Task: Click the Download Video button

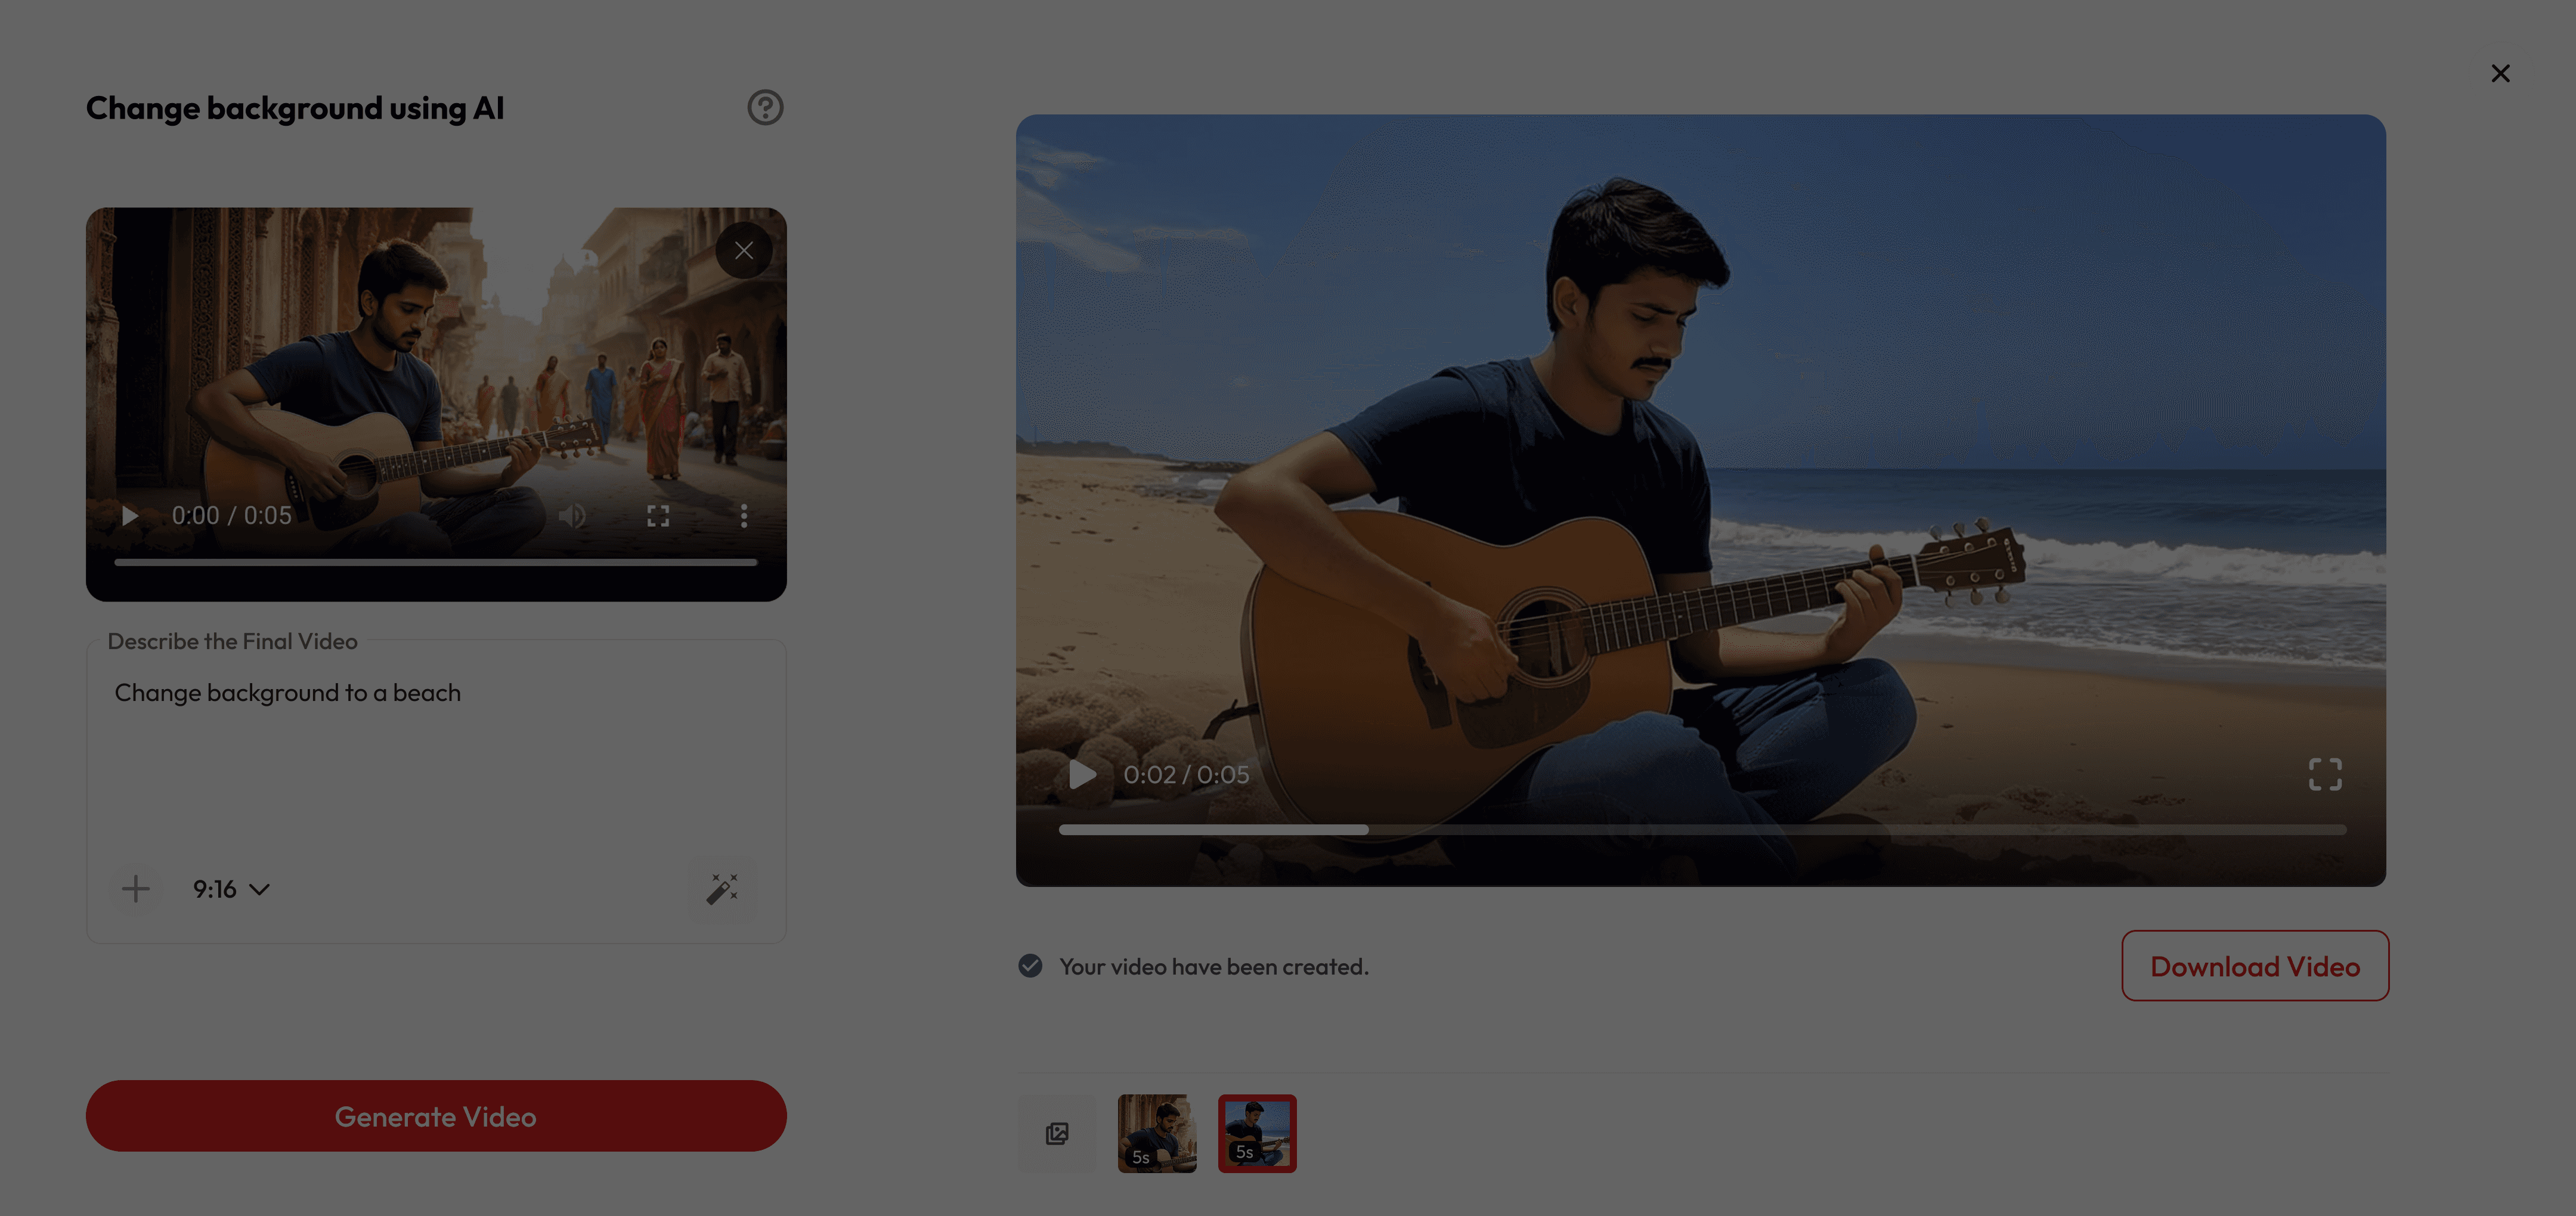Action: 2254,966
